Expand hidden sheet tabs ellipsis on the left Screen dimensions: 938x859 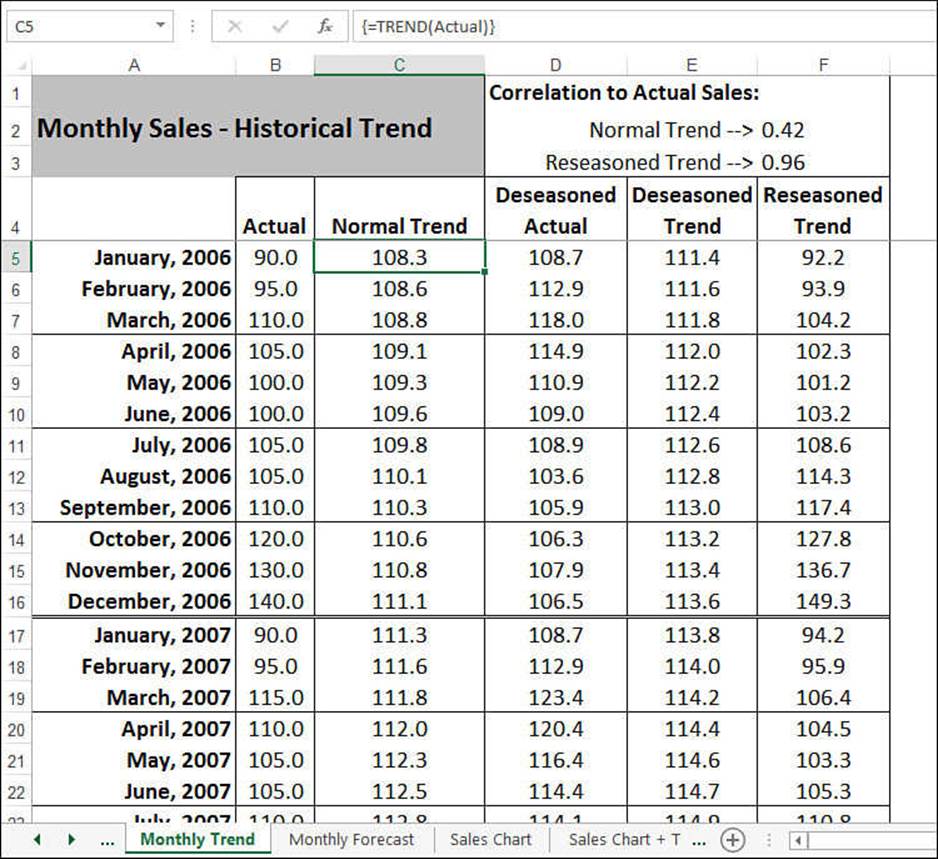click(x=107, y=840)
